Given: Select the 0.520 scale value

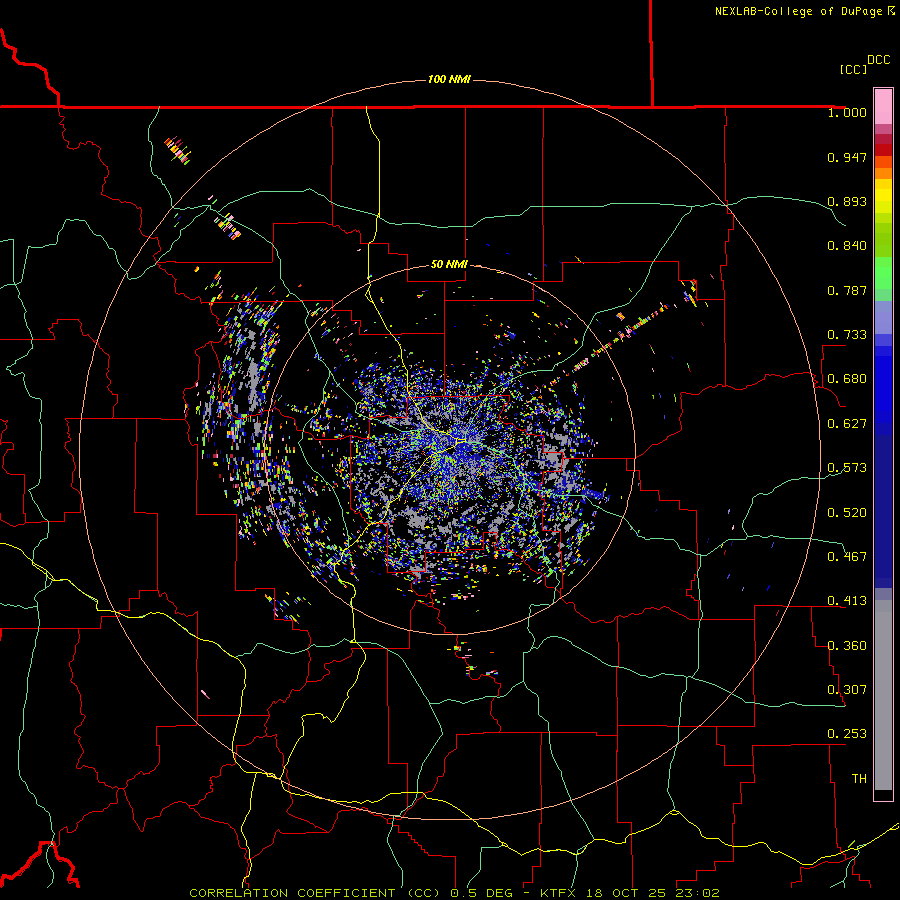Looking at the screenshot, I should click(847, 513).
